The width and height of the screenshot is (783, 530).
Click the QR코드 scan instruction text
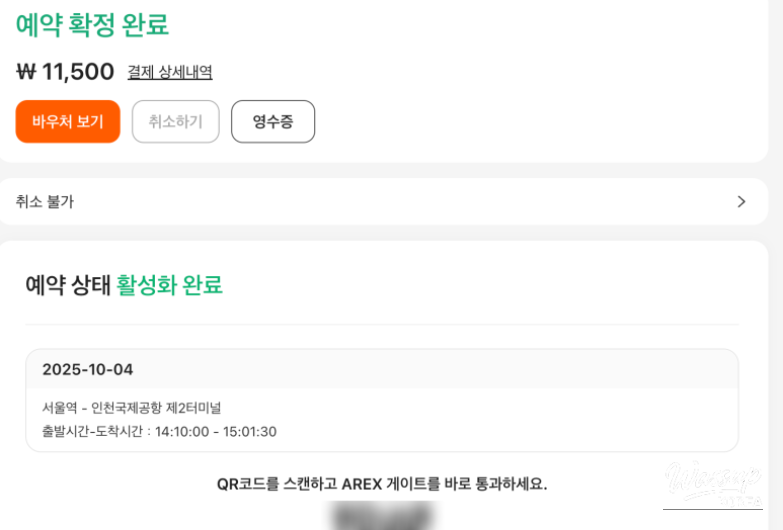382,484
